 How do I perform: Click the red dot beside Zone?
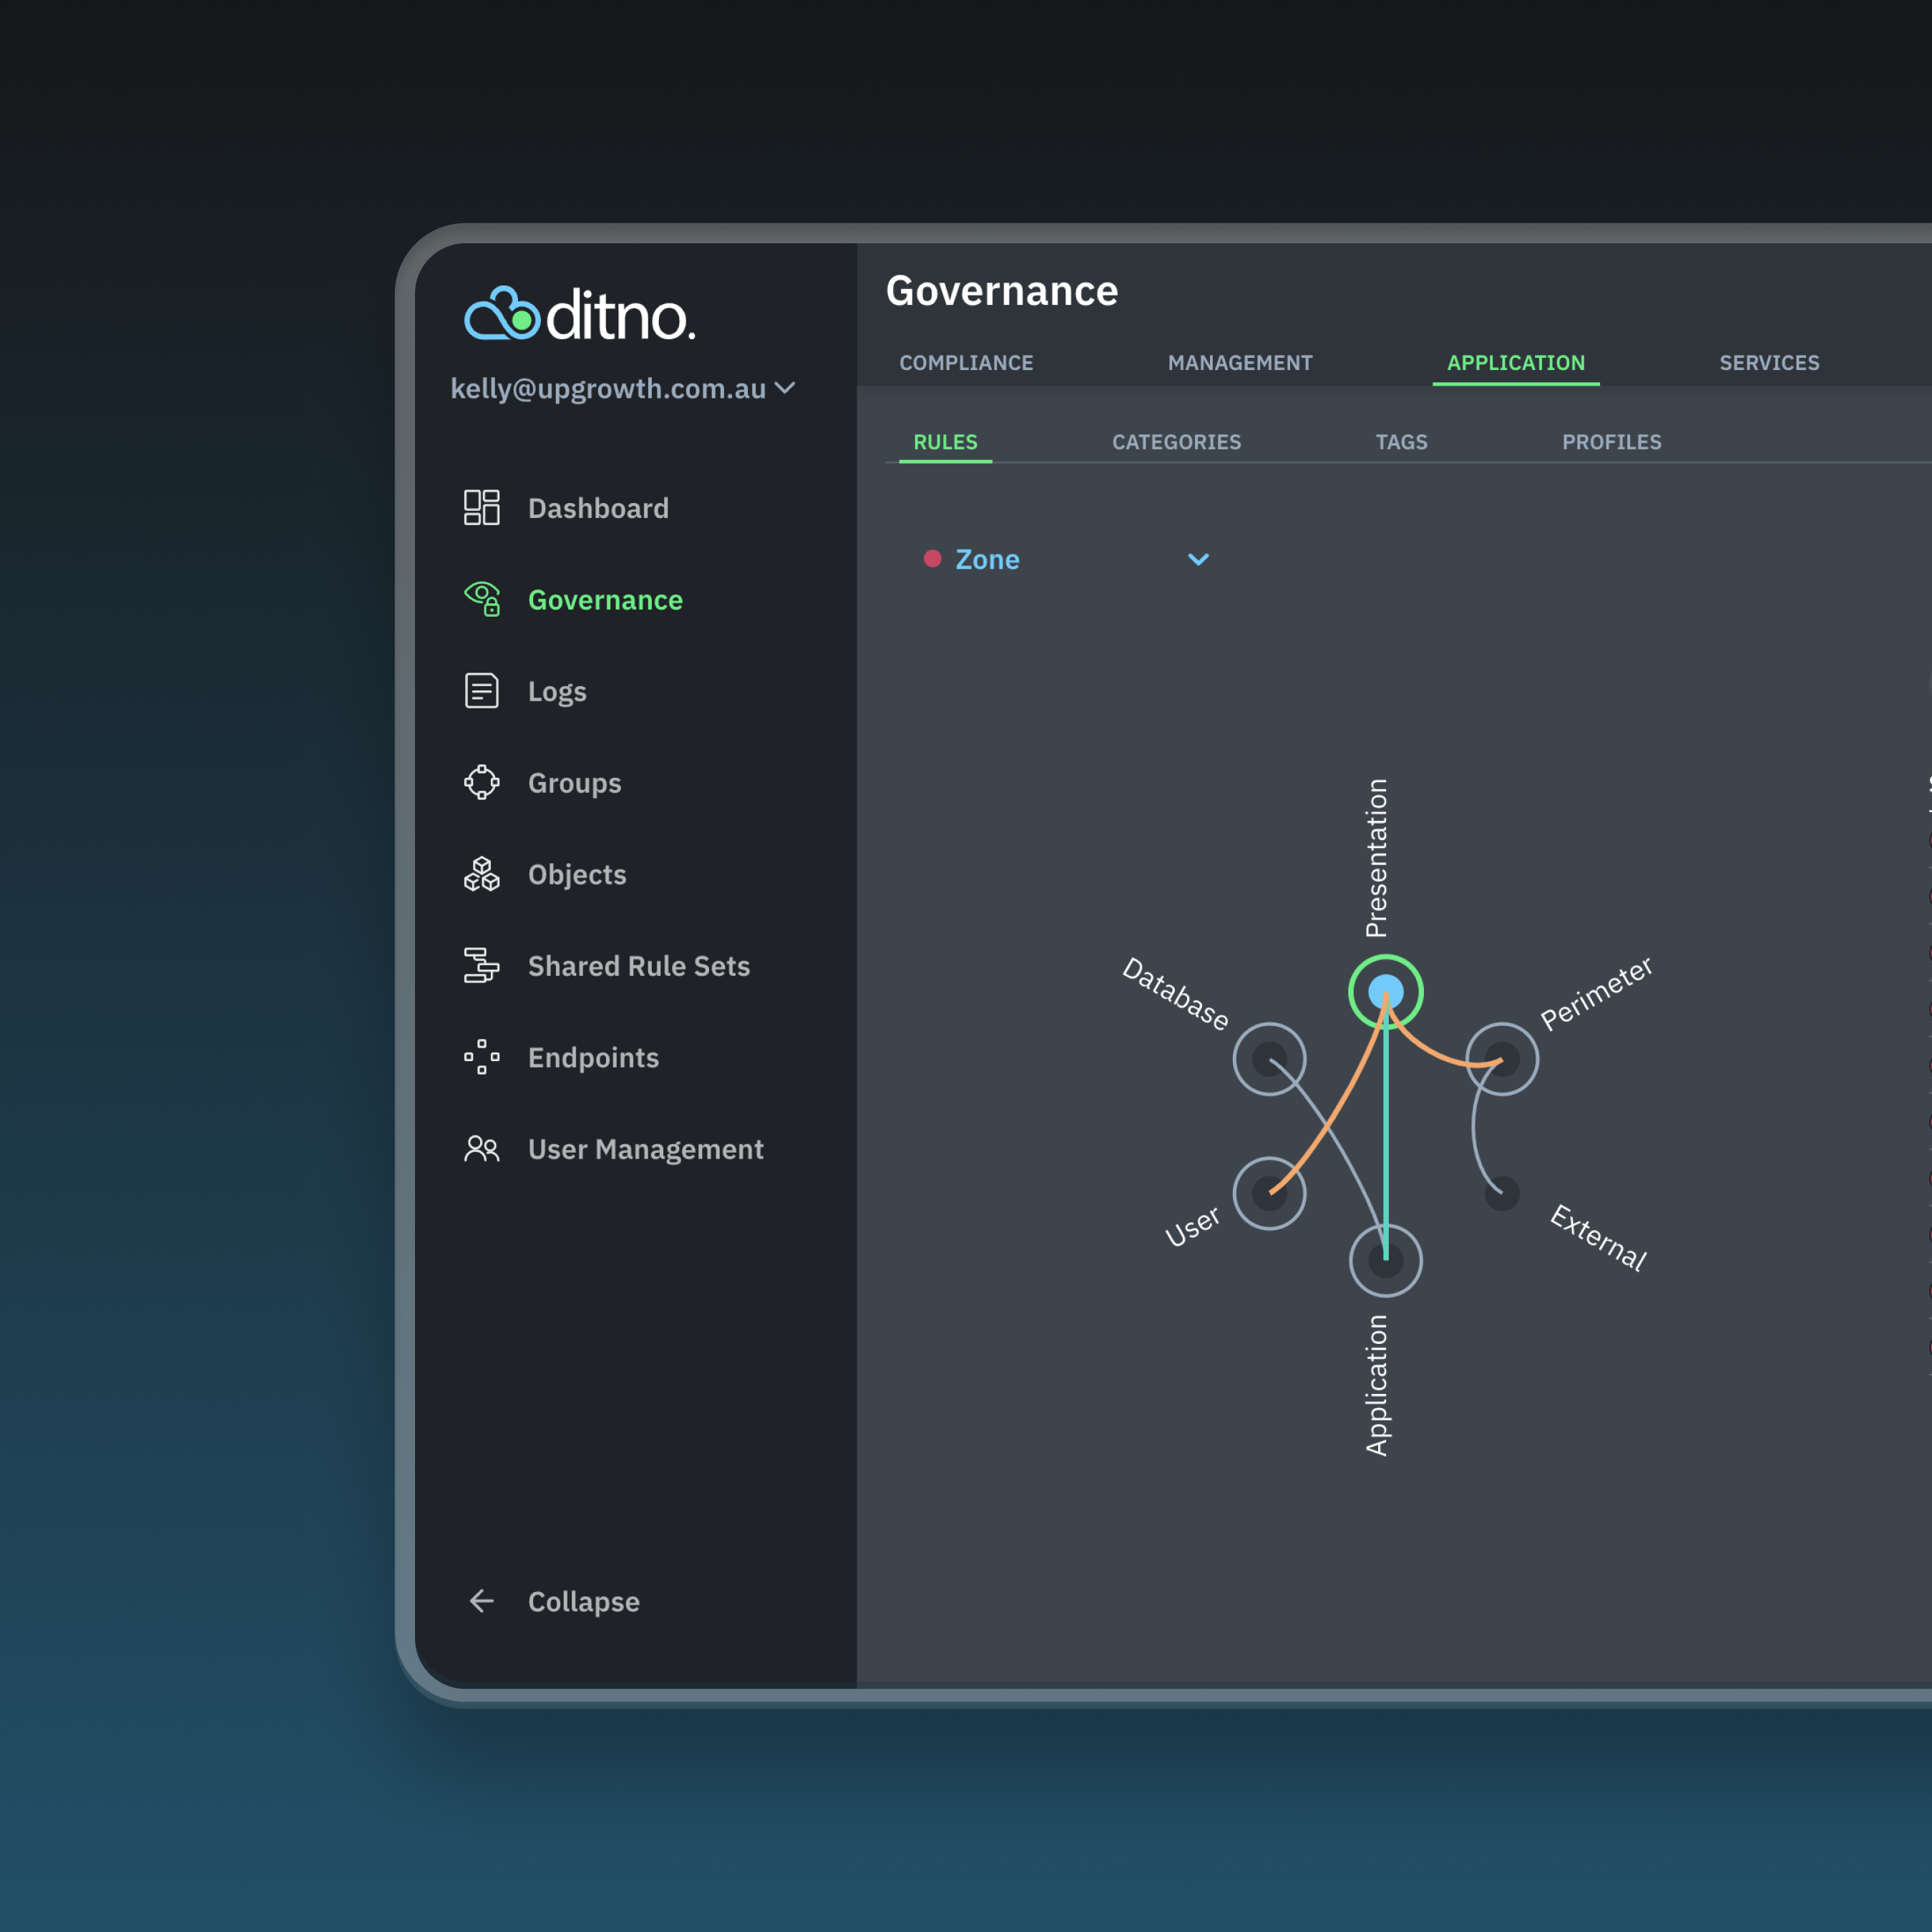coord(932,559)
